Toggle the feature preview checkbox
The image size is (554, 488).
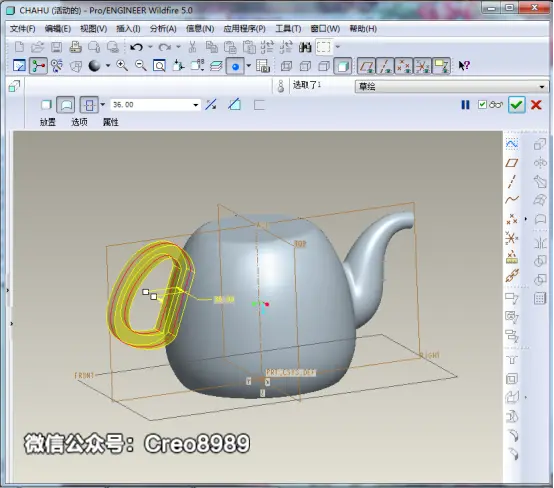[482, 104]
